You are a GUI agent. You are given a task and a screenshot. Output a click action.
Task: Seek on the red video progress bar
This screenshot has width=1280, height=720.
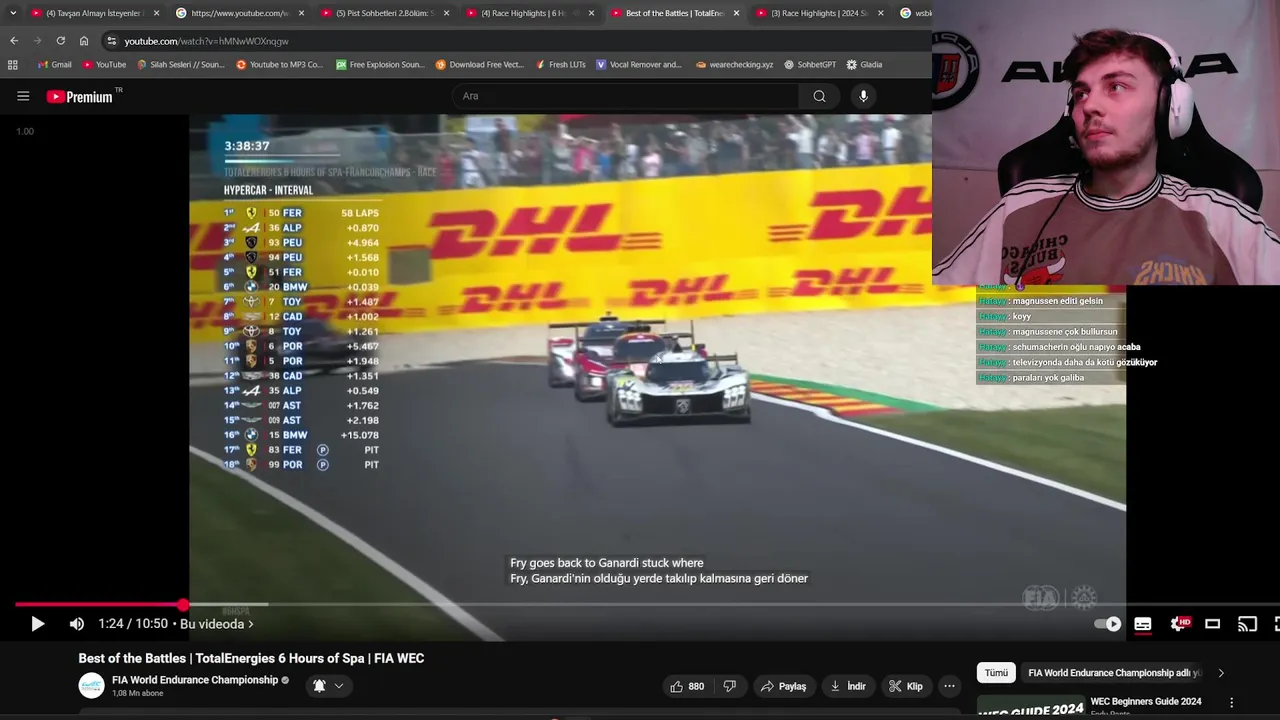coord(98,605)
